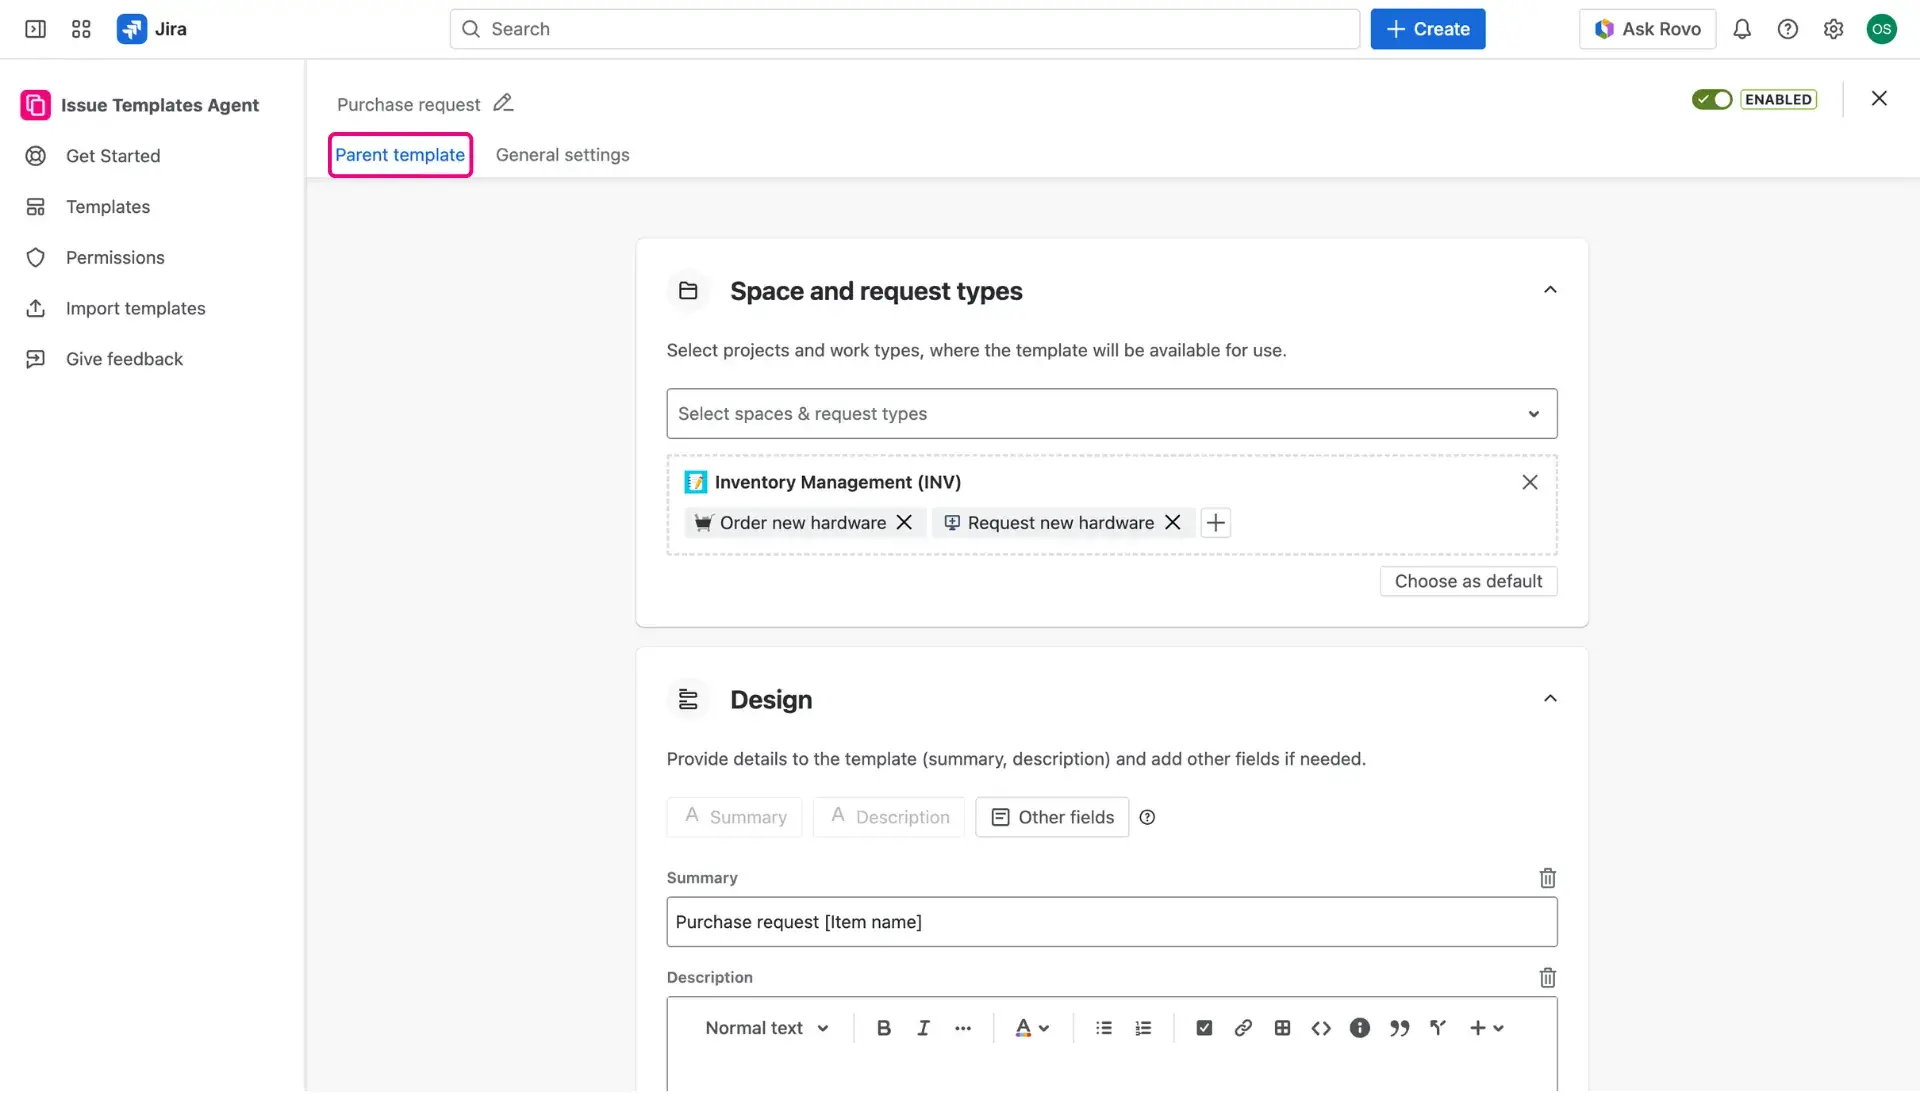Select the Parent template tab
This screenshot has width=1920, height=1094.
click(x=399, y=155)
